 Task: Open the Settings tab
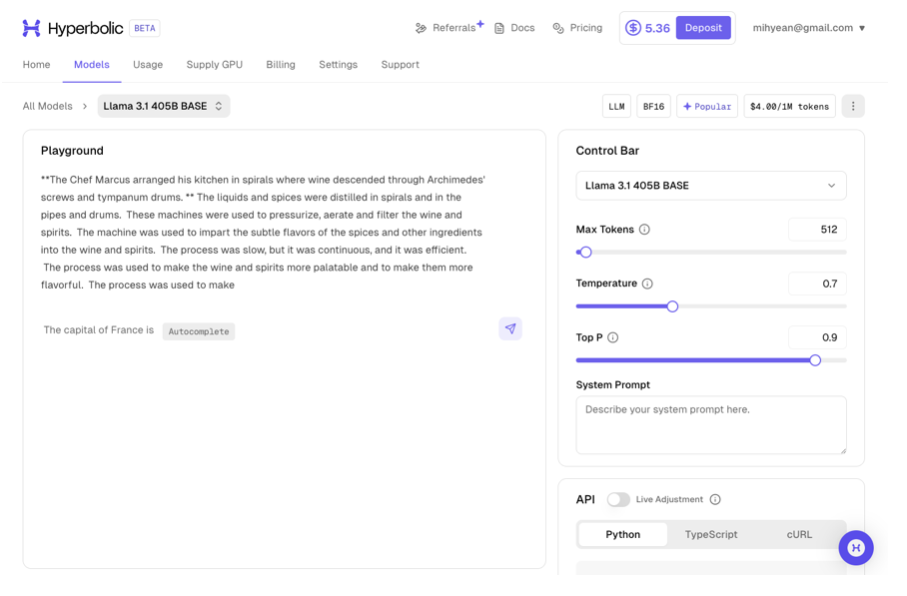[x=338, y=65]
